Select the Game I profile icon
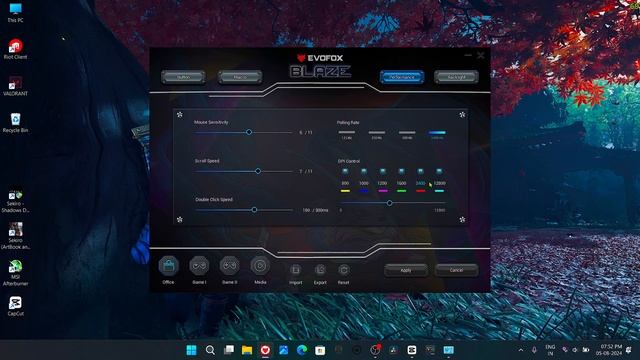640x360 pixels. point(199,266)
